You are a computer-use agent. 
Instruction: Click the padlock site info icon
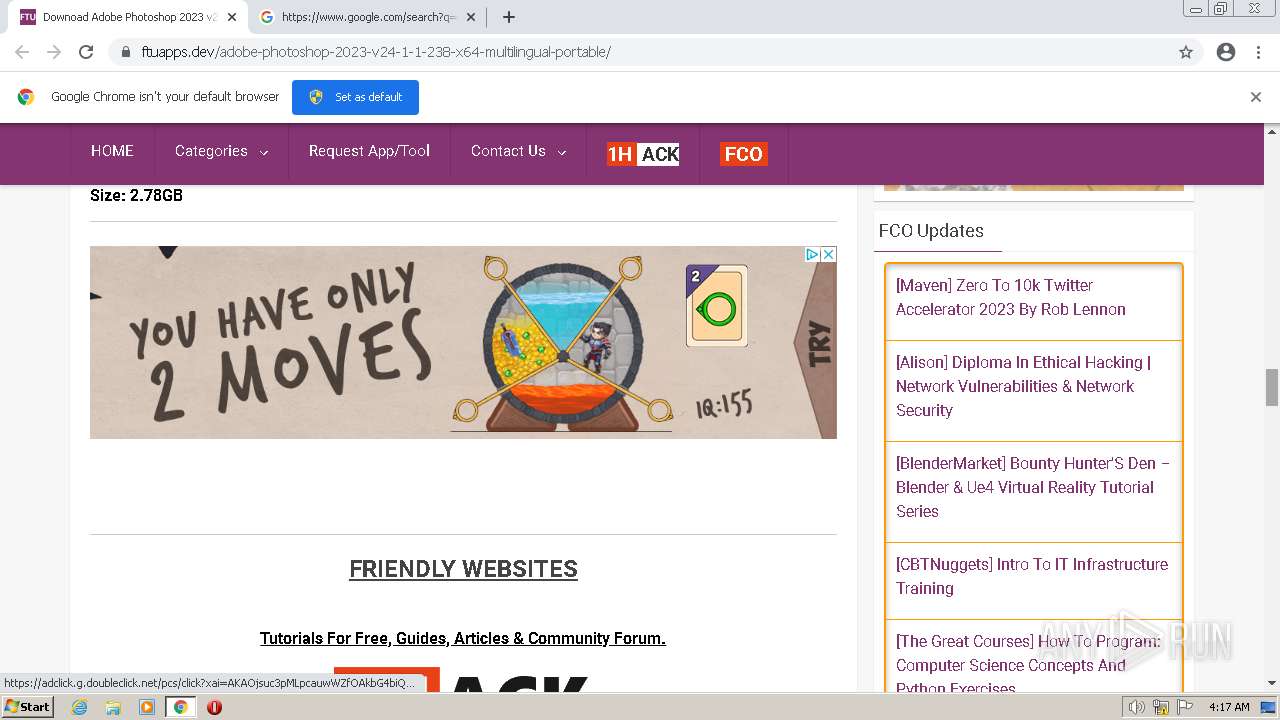(x=126, y=52)
